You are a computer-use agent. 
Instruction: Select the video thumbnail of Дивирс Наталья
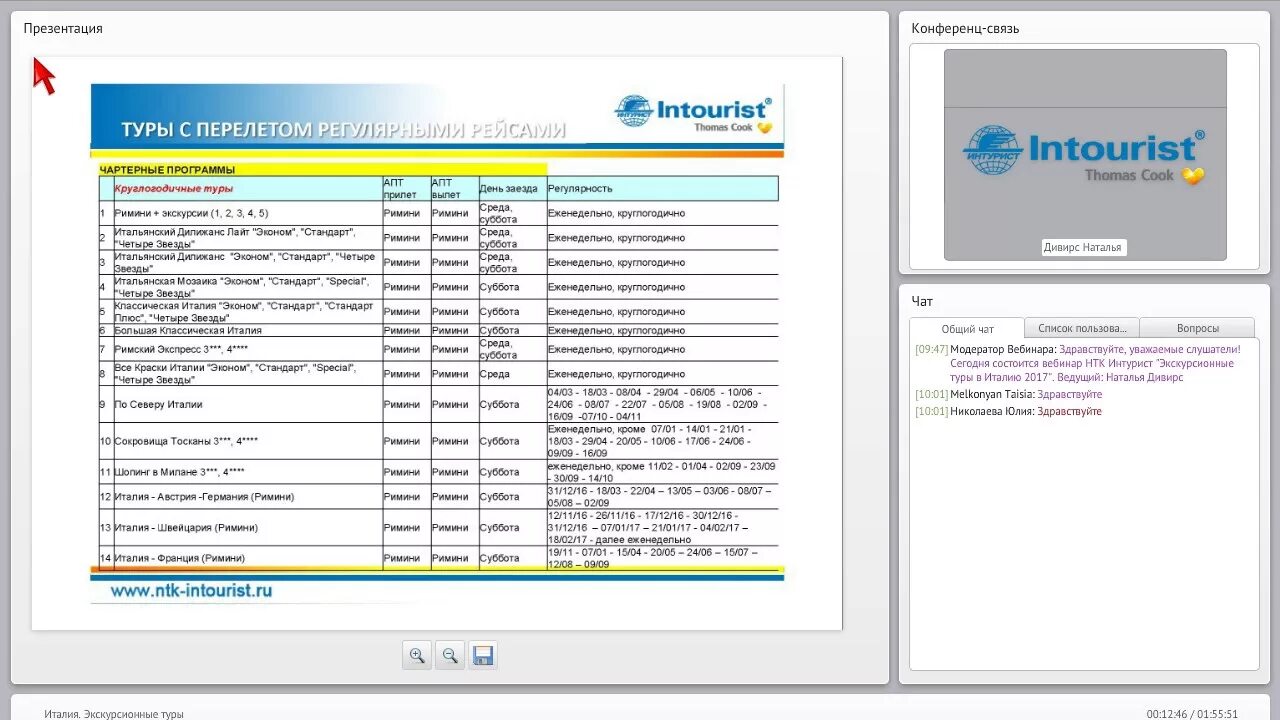(x=1085, y=155)
